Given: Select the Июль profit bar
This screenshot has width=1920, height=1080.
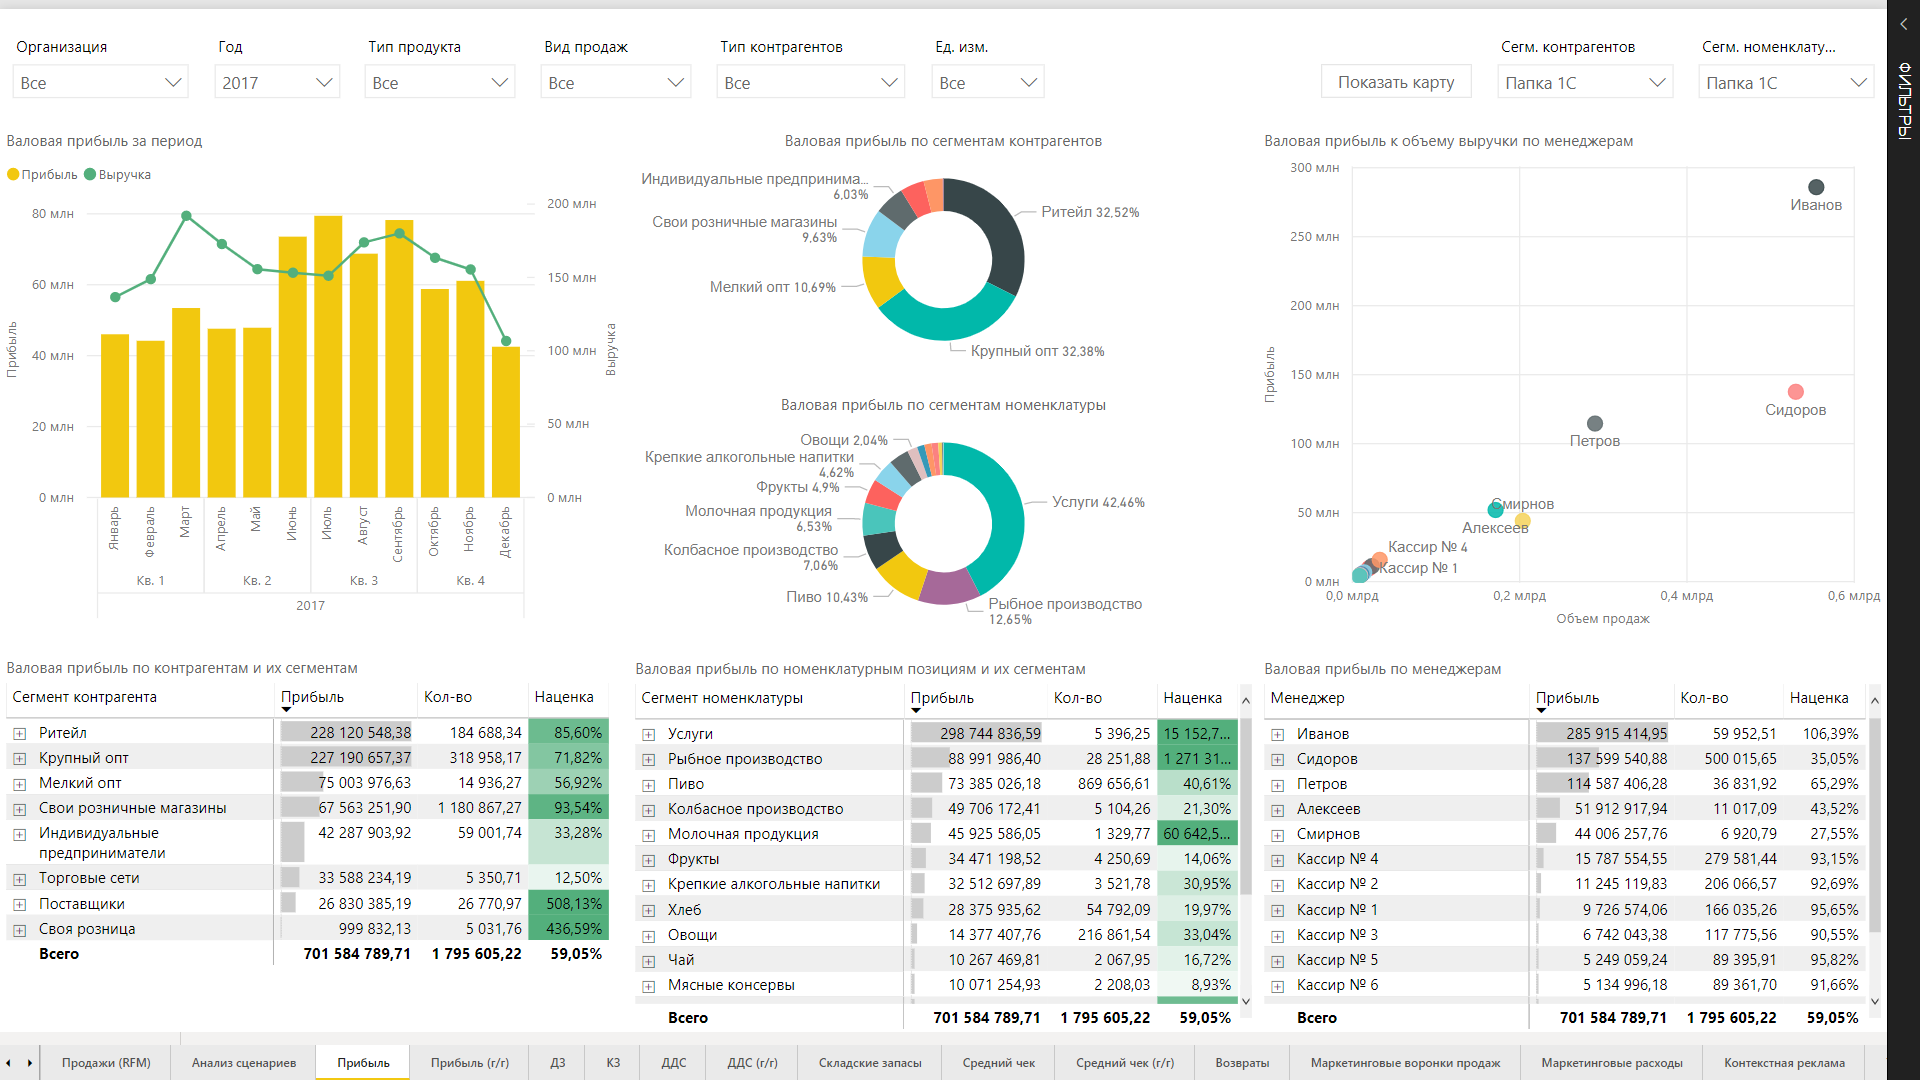Looking at the screenshot, I should [x=328, y=357].
